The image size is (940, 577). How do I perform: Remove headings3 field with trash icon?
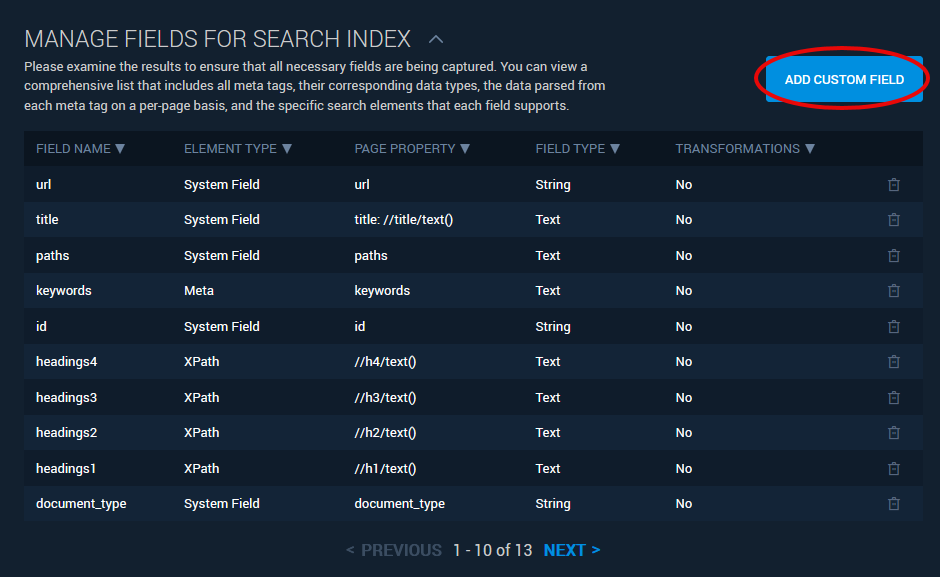tap(893, 398)
